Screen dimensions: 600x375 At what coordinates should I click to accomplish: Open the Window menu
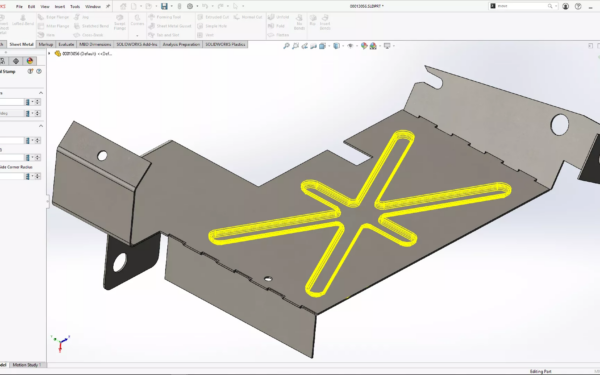[93, 7]
